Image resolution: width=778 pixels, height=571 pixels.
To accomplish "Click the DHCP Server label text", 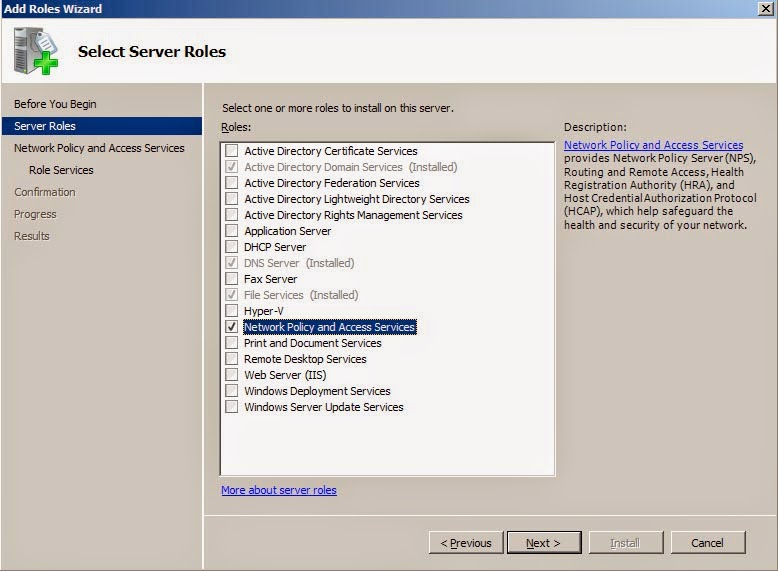I will click(x=275, y=247).
